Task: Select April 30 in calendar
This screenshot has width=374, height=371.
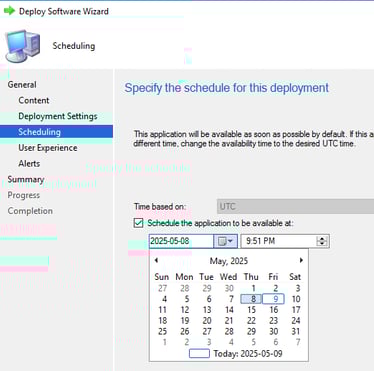Action: [229, 288]
